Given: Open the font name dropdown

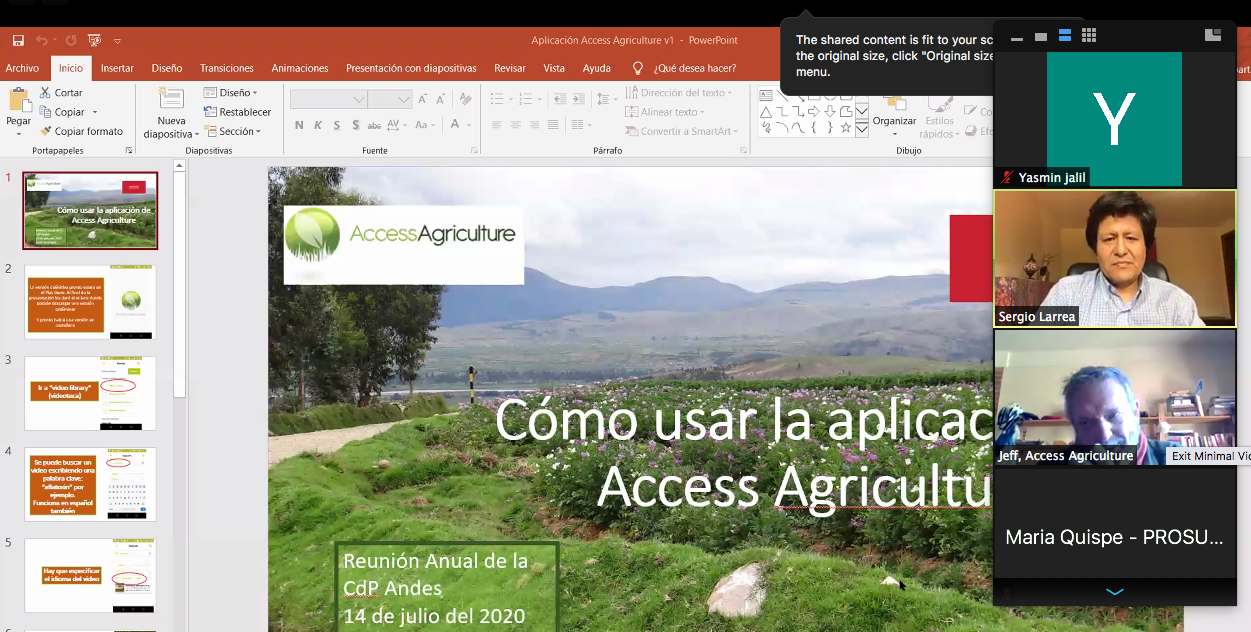Looking at the screenshot, I should tap(358, 99).
